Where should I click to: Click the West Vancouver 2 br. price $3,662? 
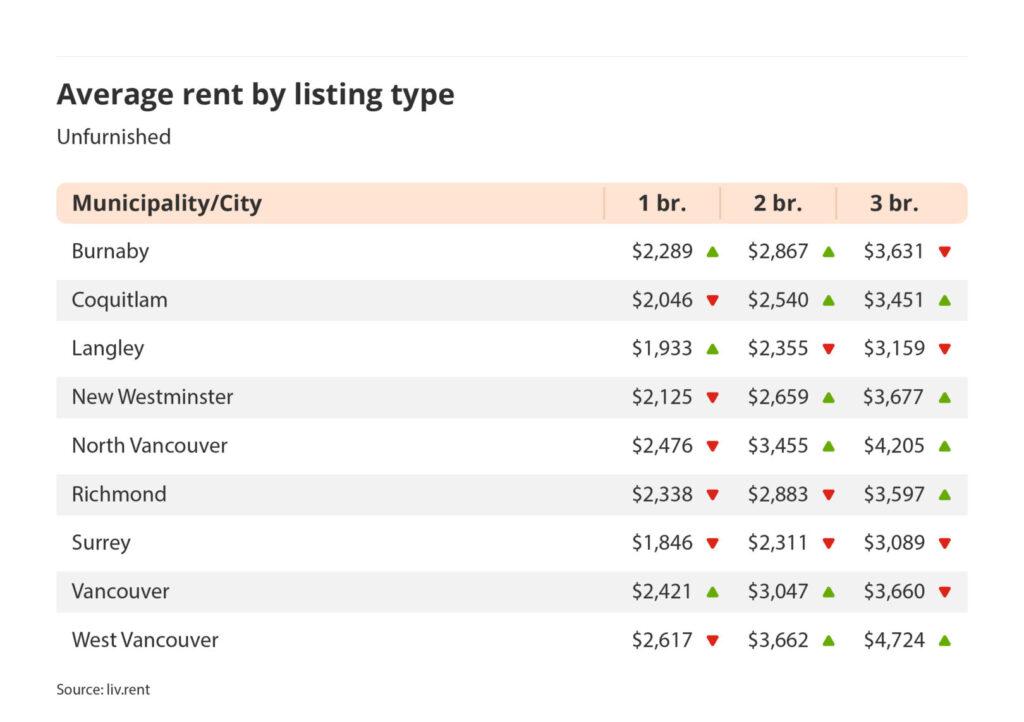point(778,640)
